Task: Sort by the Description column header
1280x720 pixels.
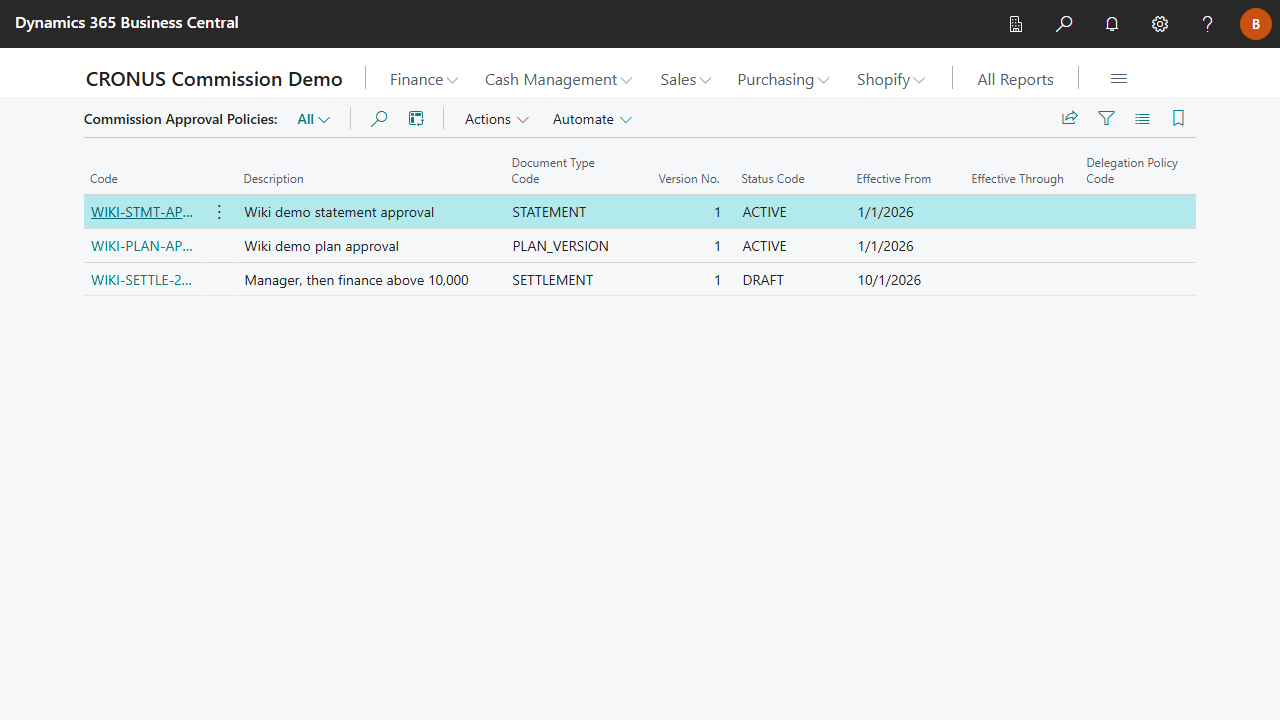Action: coord(273,179)
